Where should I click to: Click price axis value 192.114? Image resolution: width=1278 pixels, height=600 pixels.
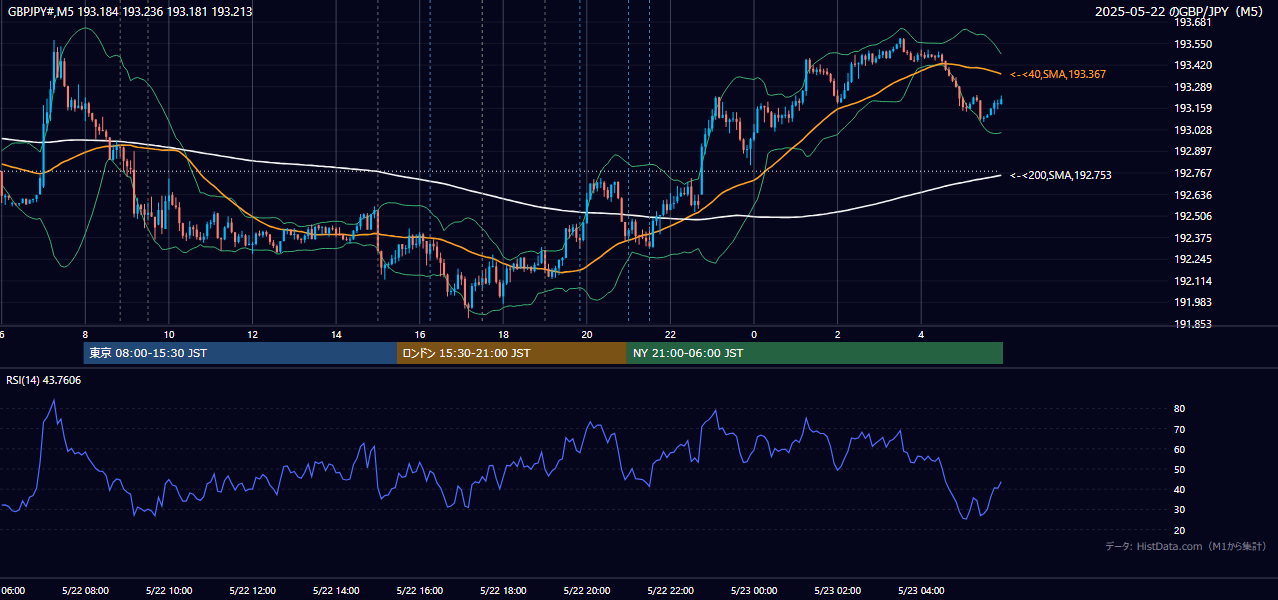[1192, 281]
